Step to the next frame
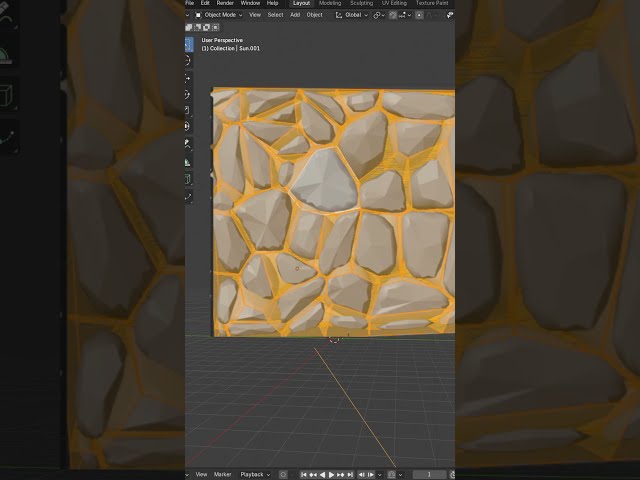The width and height of the screenshot is (640, 480). click(371, 475)
